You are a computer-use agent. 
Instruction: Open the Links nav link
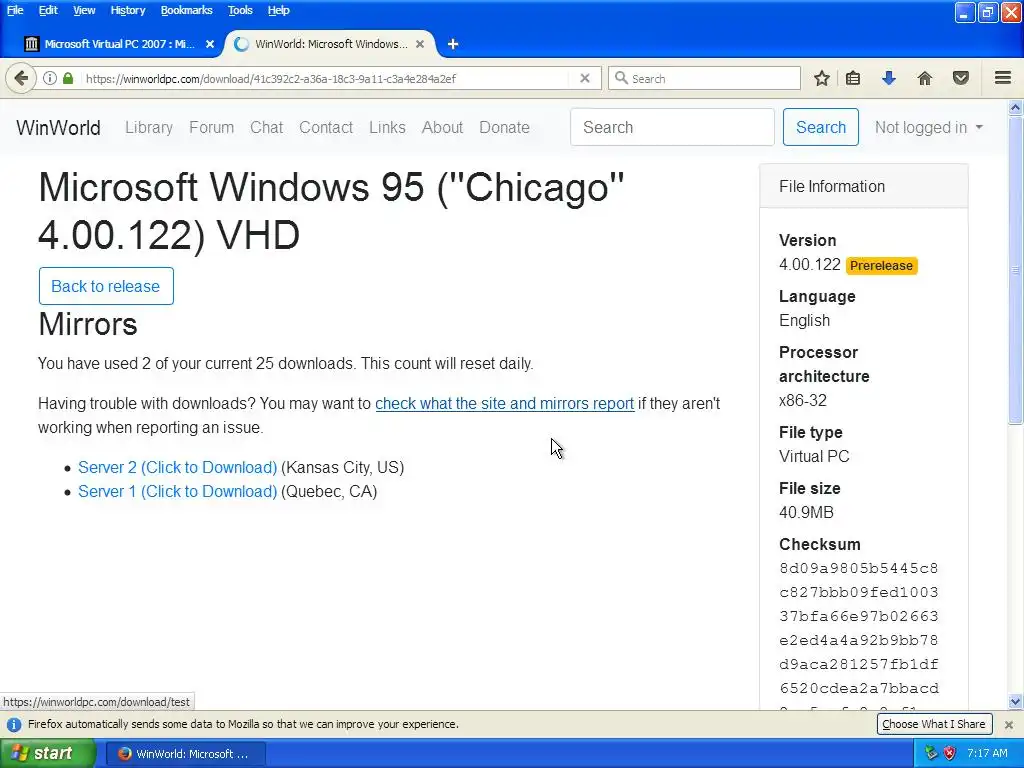coord(387,127)
